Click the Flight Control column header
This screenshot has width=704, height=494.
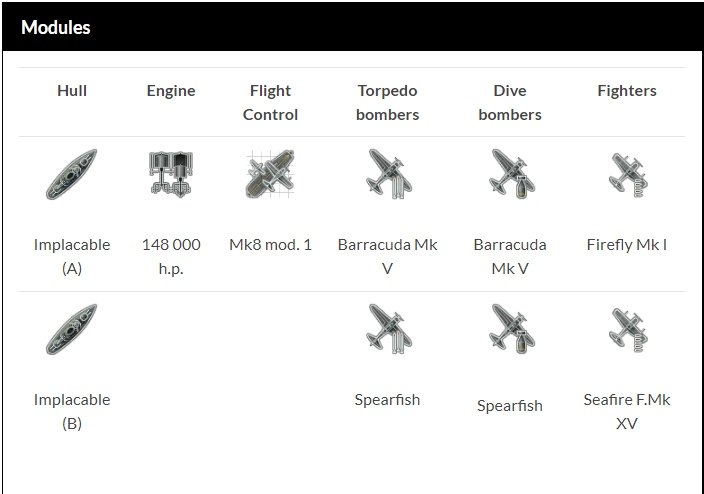270,102
